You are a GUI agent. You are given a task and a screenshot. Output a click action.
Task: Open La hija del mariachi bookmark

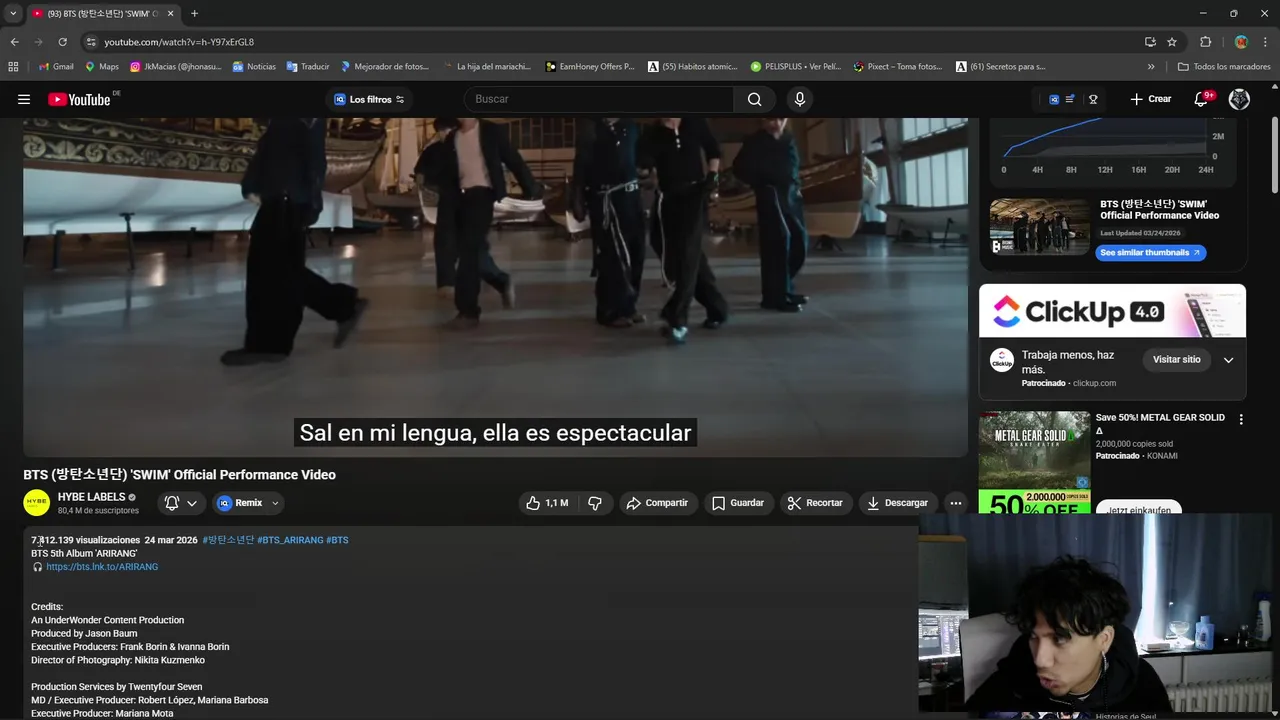[486, 67]
